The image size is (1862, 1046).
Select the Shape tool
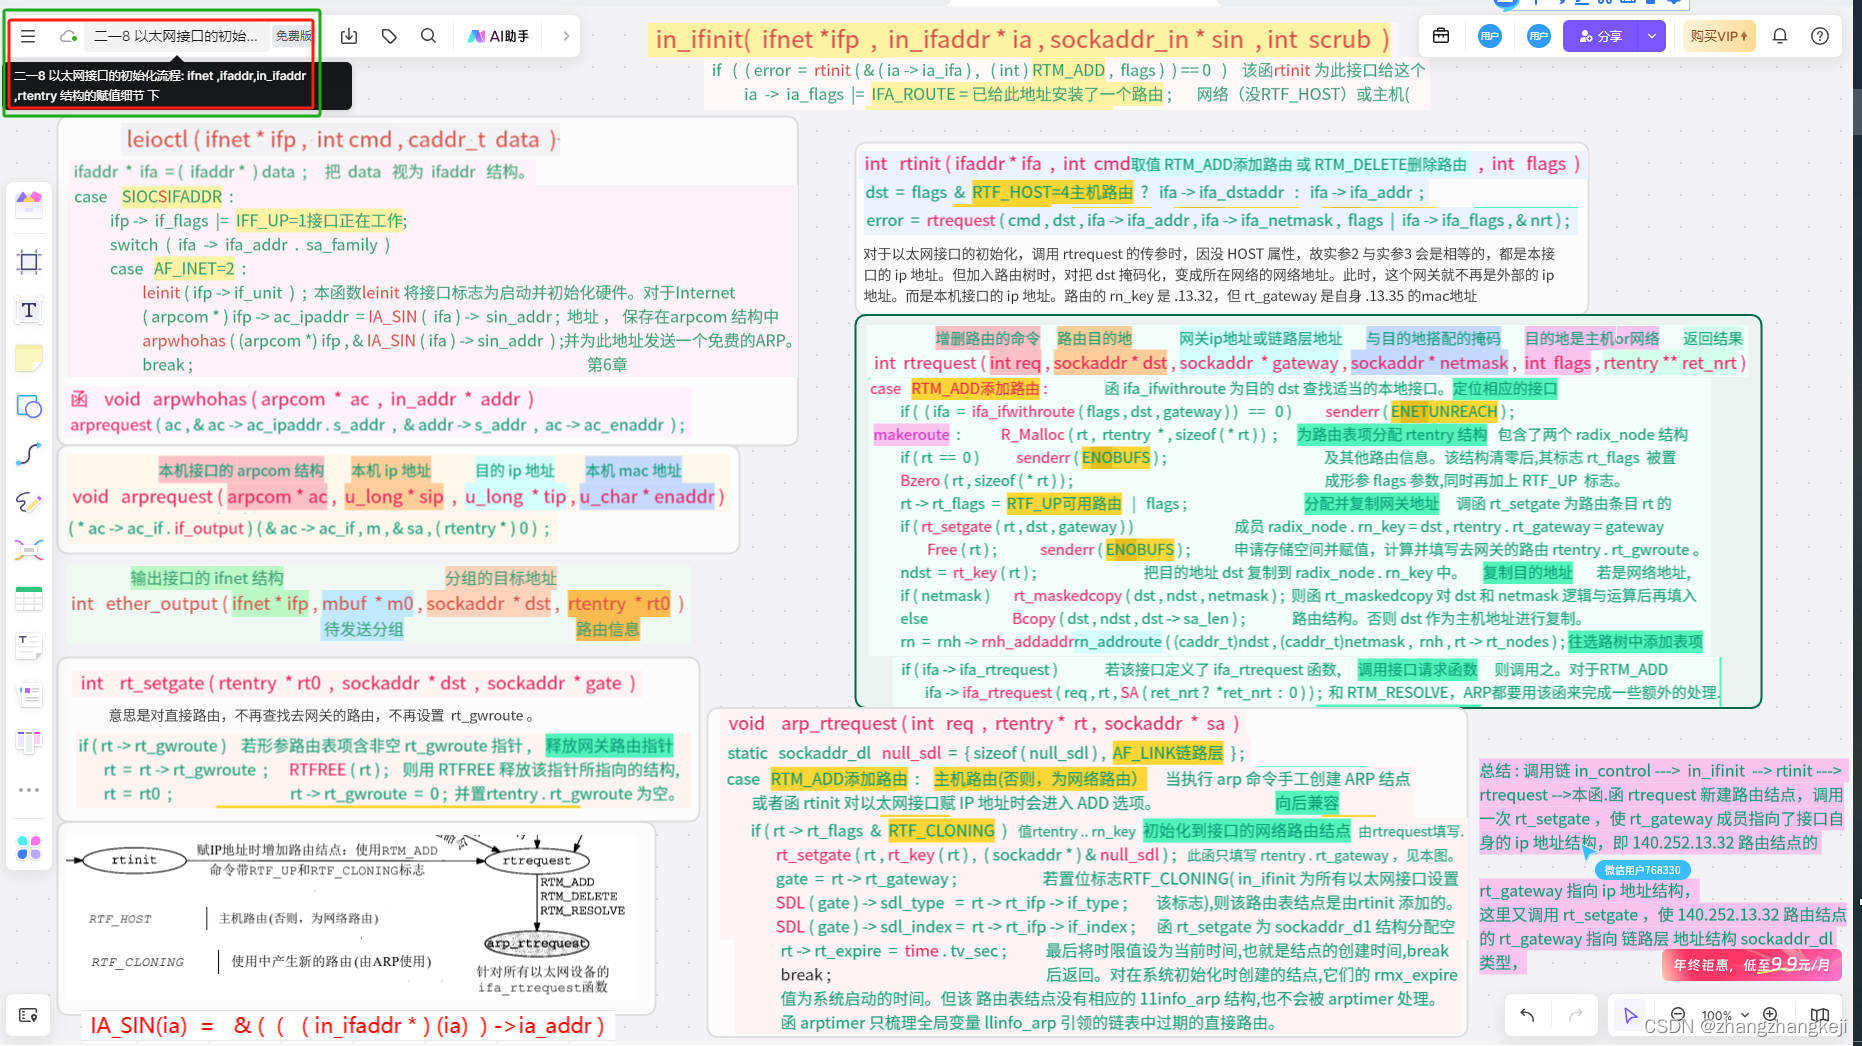coord(29,406)
